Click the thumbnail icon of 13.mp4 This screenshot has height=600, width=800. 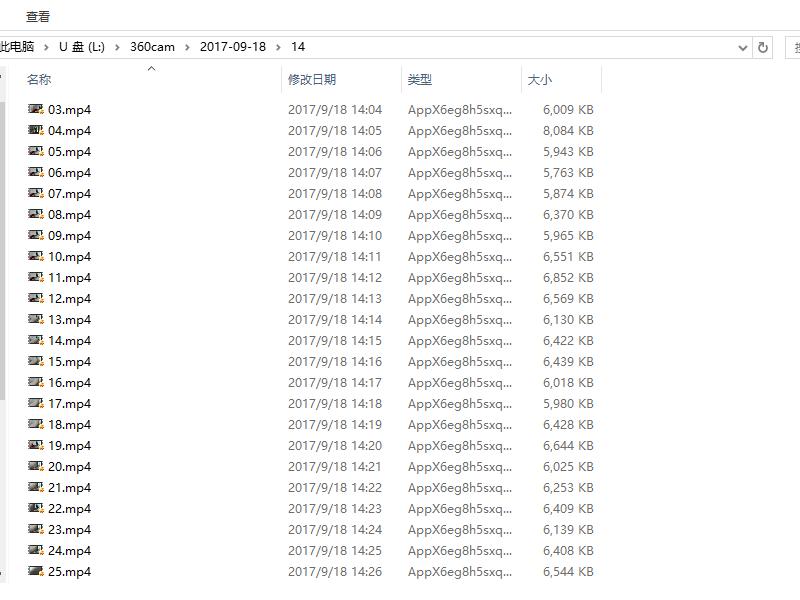coord(34,319)
